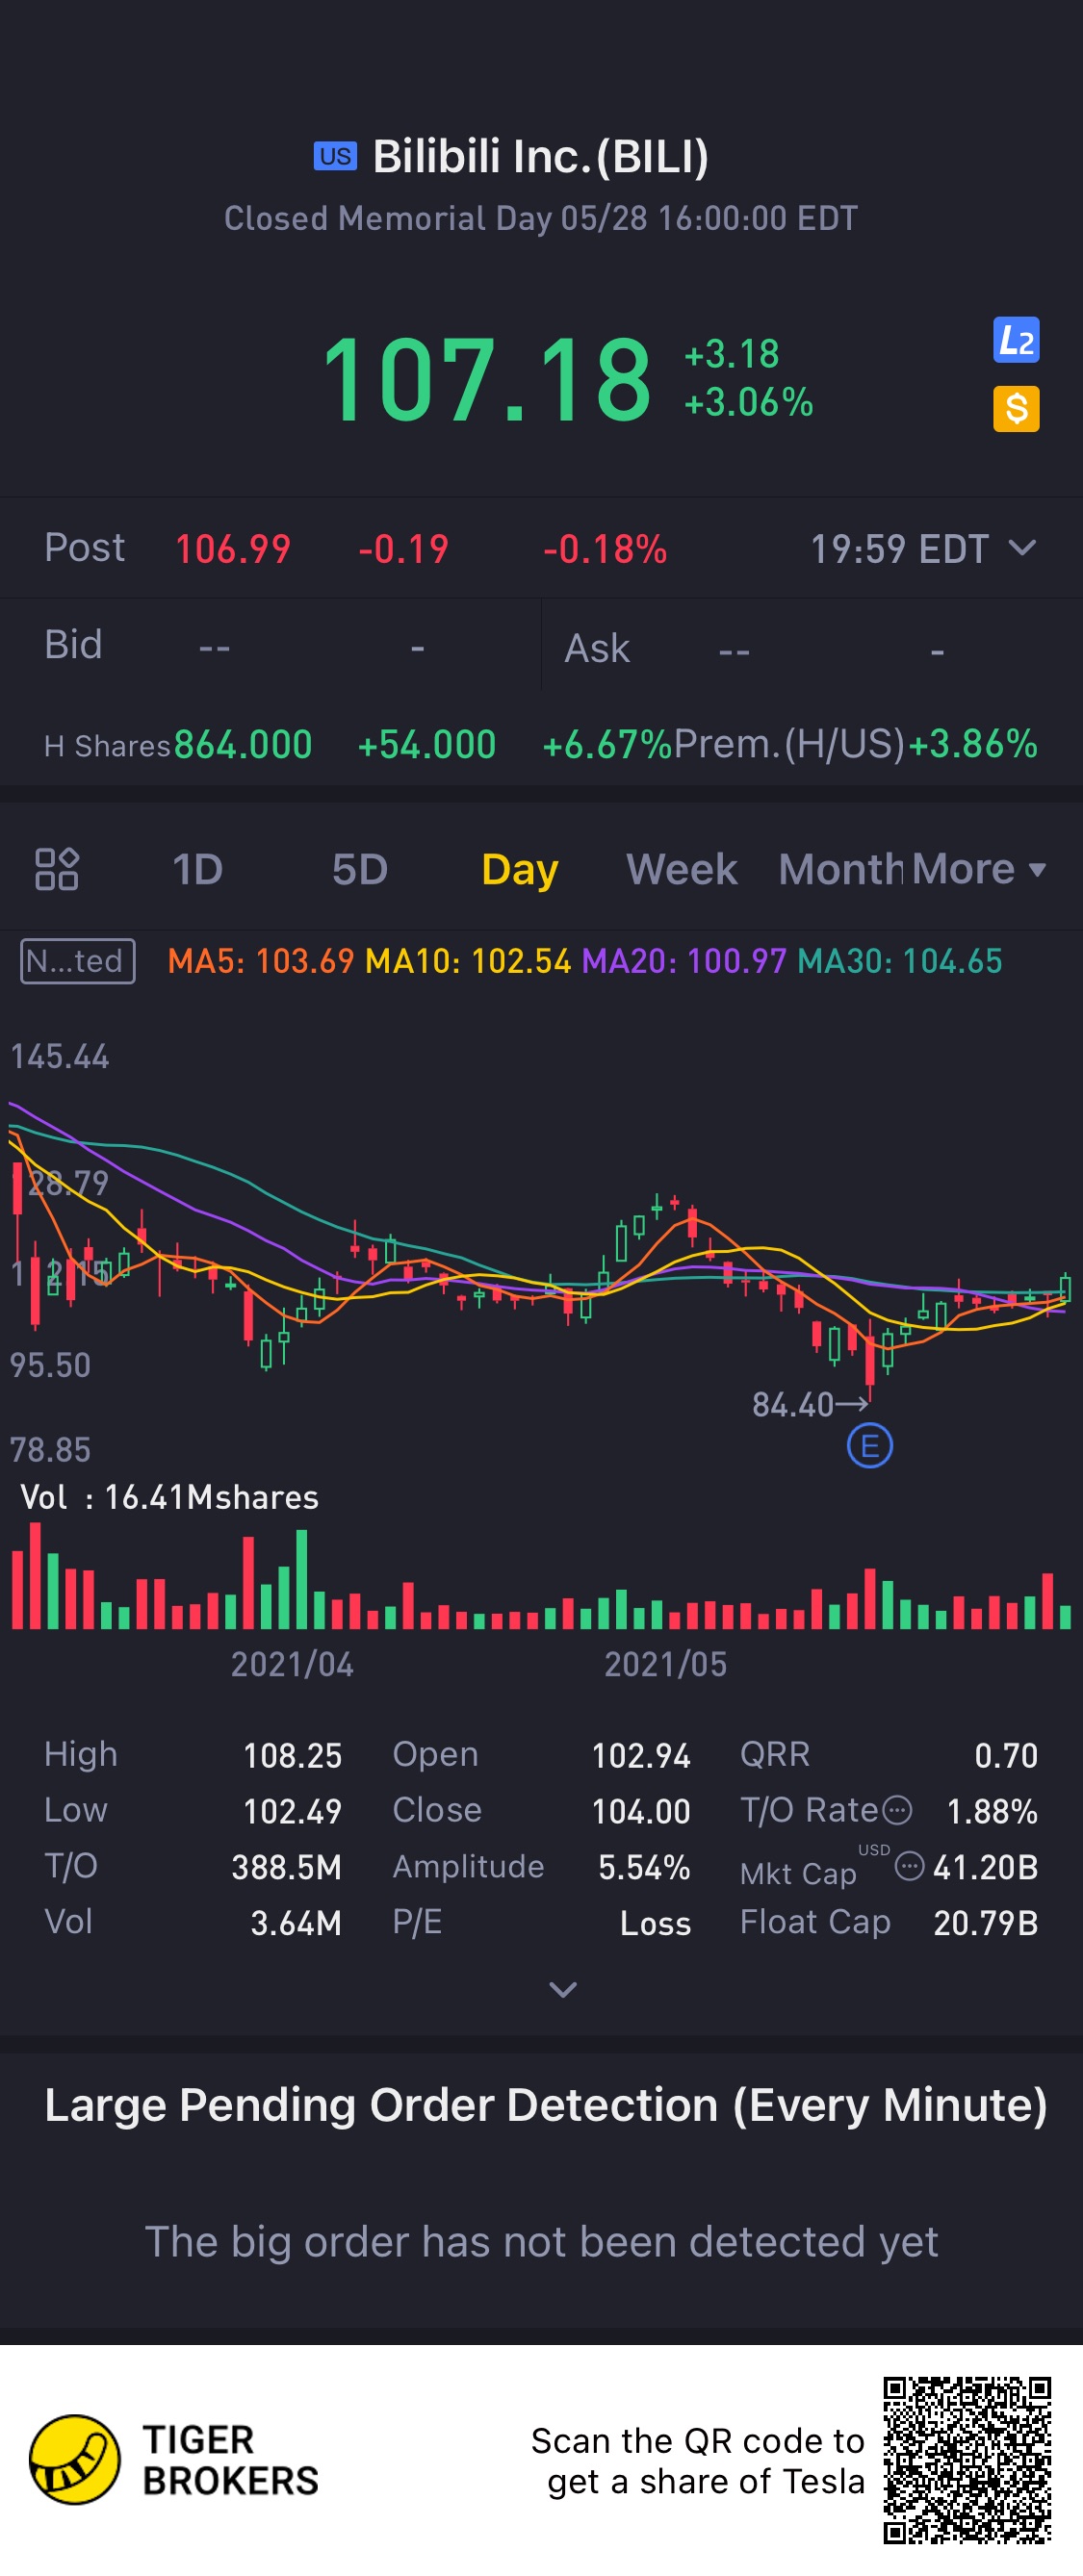1083x2576 pixels.
Task: Select the Week chart tab
Action: pos(681,869)
